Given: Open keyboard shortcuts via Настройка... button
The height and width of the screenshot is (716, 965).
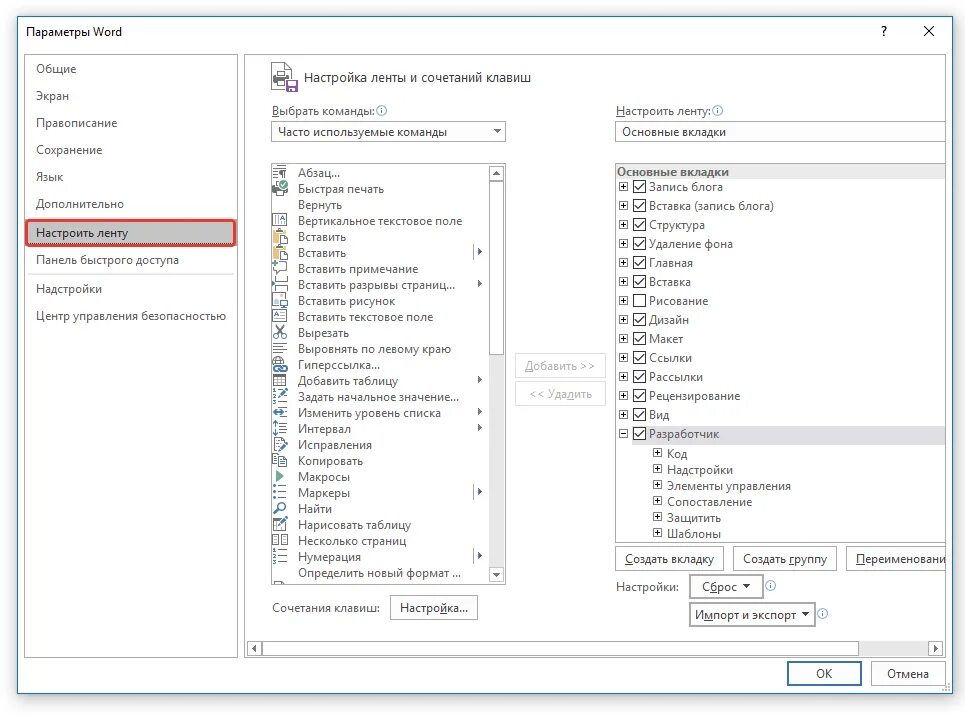Looking at the screenshot, I should [x=434, y=608].
